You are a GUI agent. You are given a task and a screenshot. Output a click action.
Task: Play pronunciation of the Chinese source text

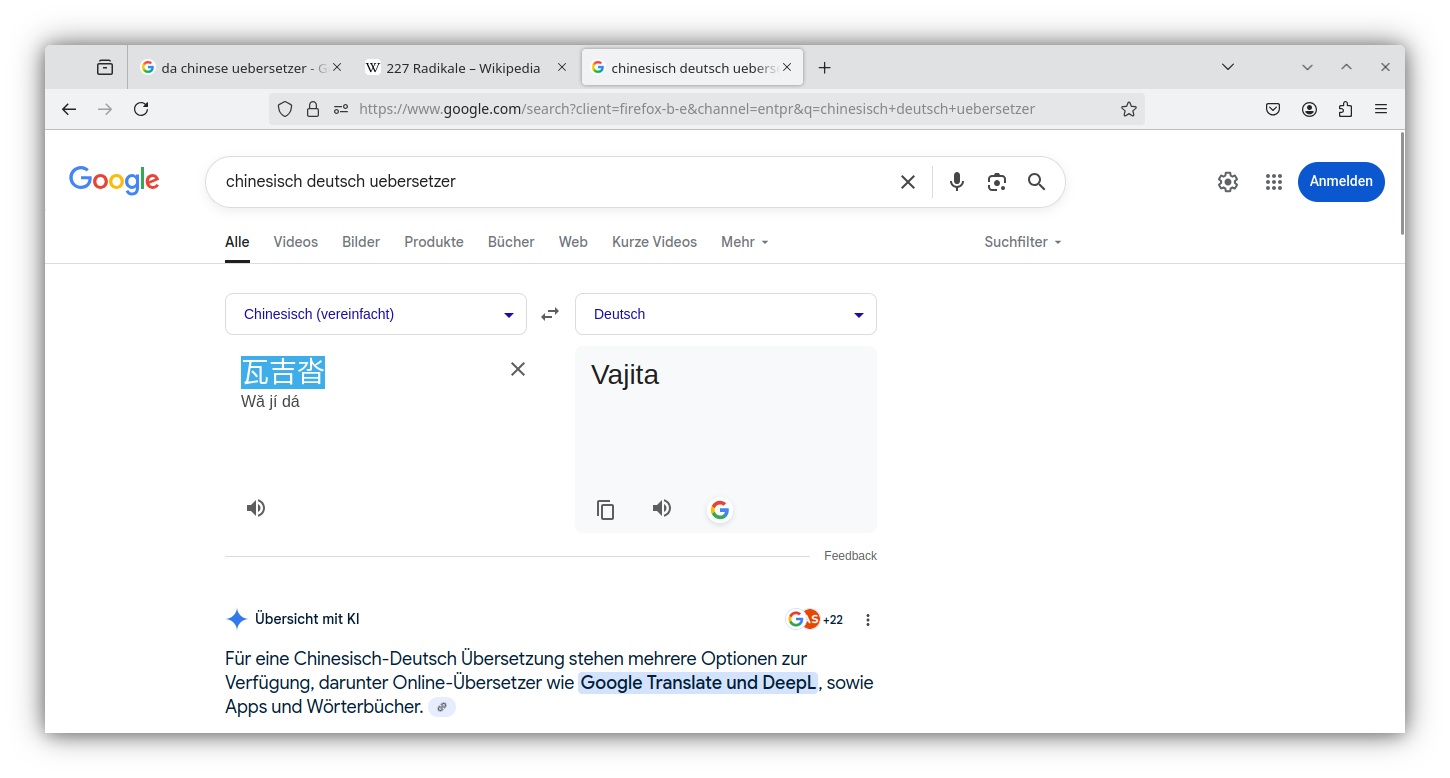(x=255, y=507)
